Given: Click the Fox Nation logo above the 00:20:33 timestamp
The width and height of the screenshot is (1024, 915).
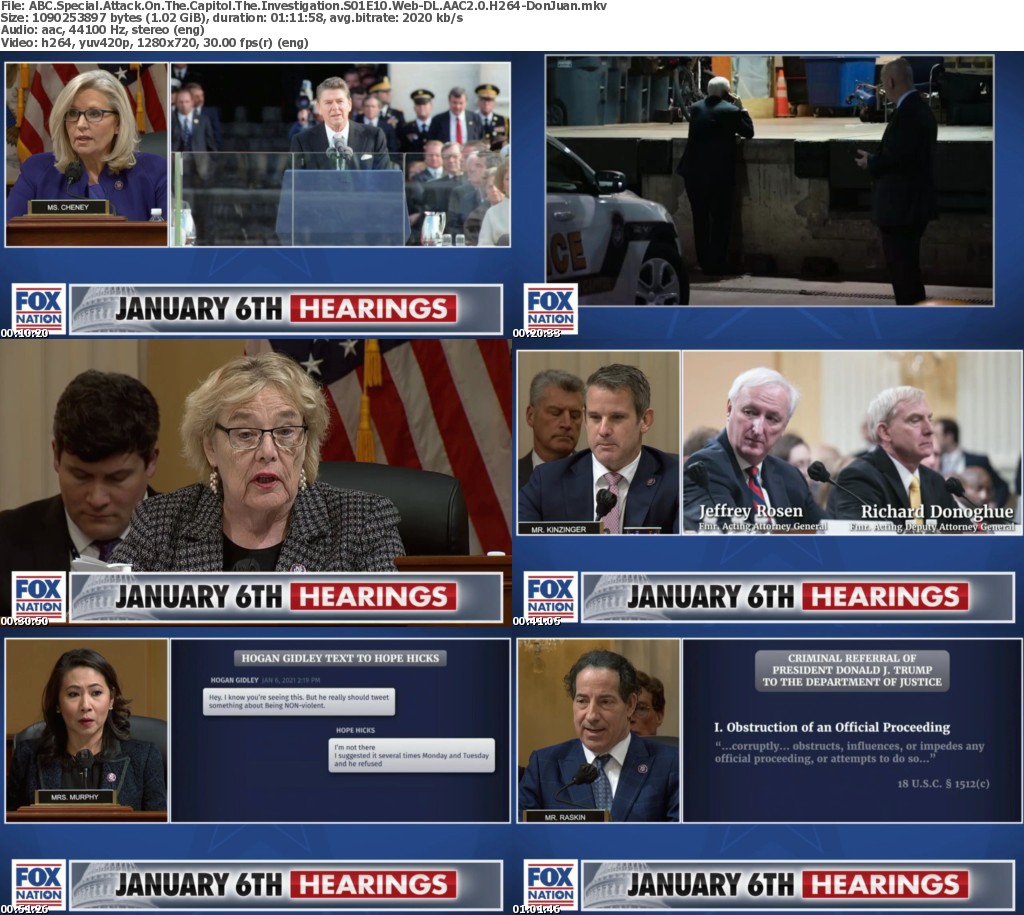Looking at the screenshot, I should click(551, 308).
